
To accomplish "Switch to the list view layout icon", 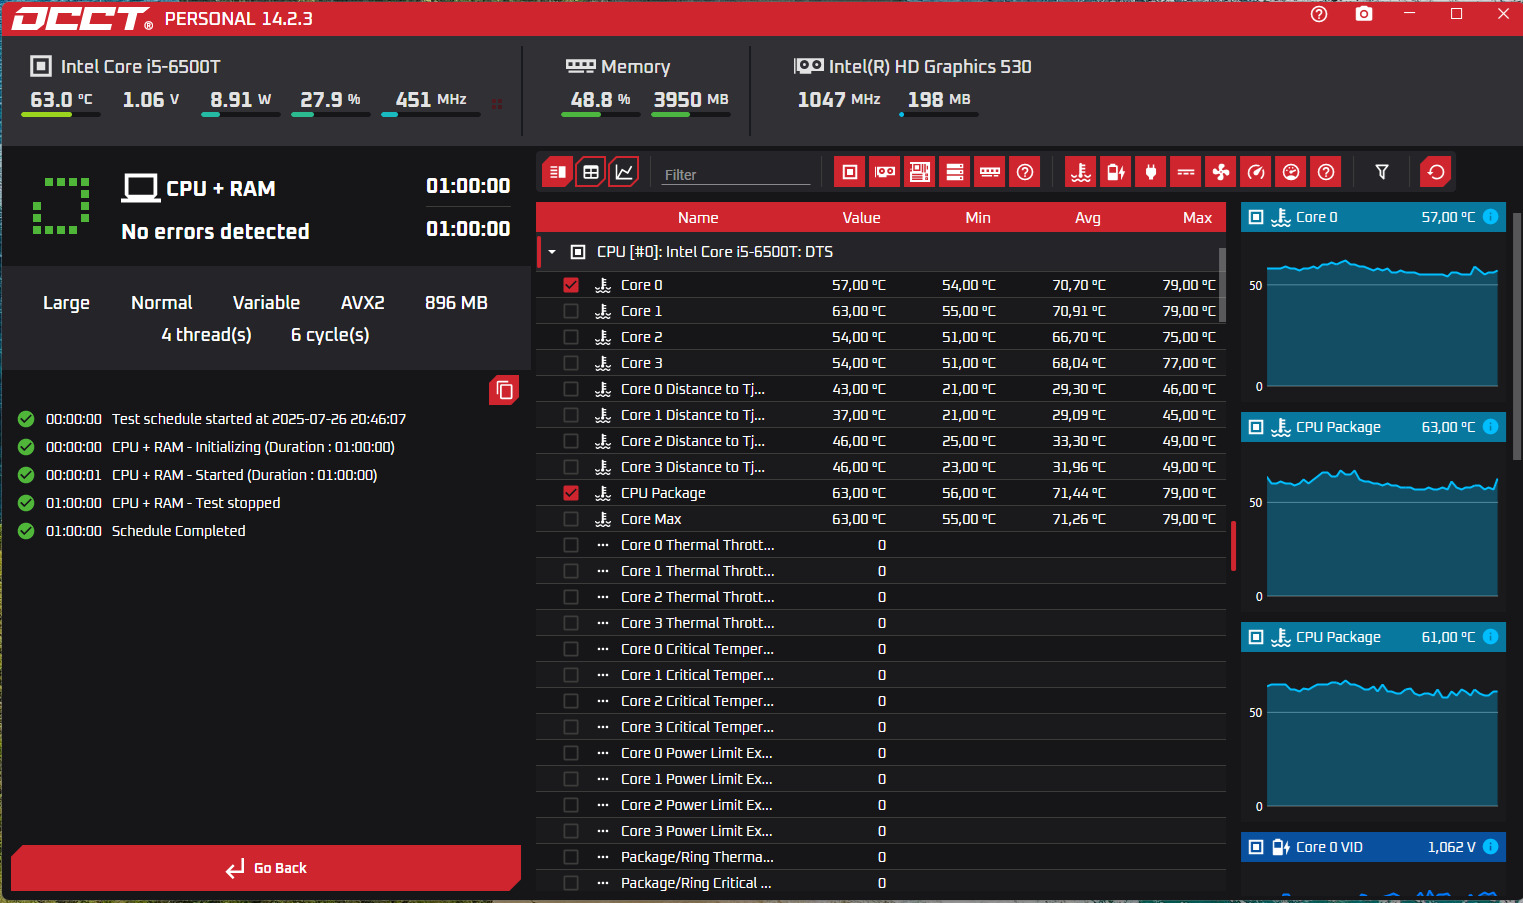I will [x=557, y=172].
